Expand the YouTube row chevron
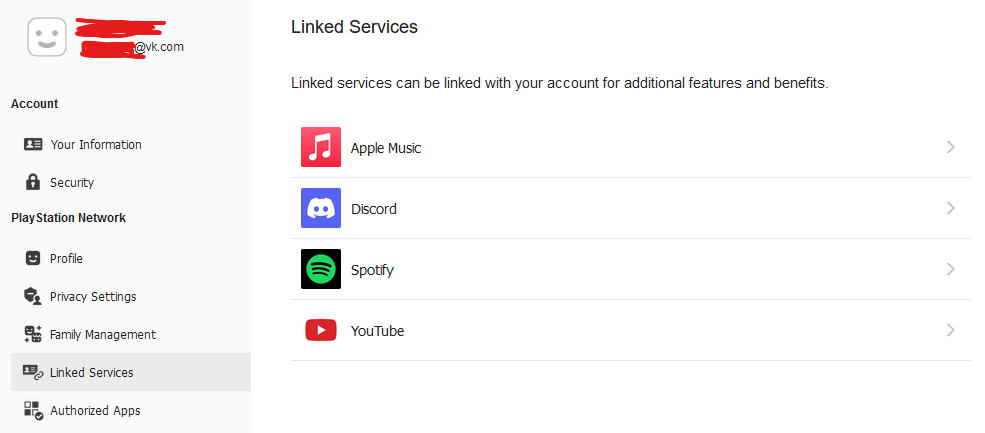 [950, 330]
